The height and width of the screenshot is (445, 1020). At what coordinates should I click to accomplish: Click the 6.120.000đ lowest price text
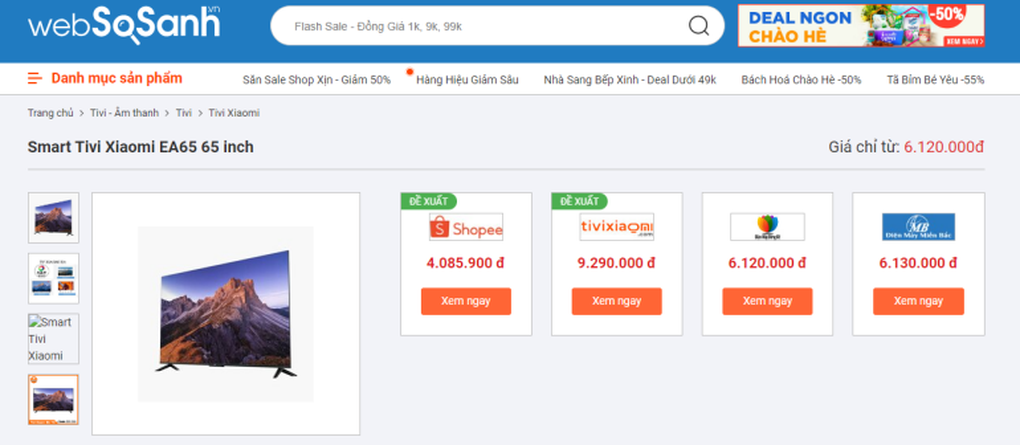pos(944,147)
